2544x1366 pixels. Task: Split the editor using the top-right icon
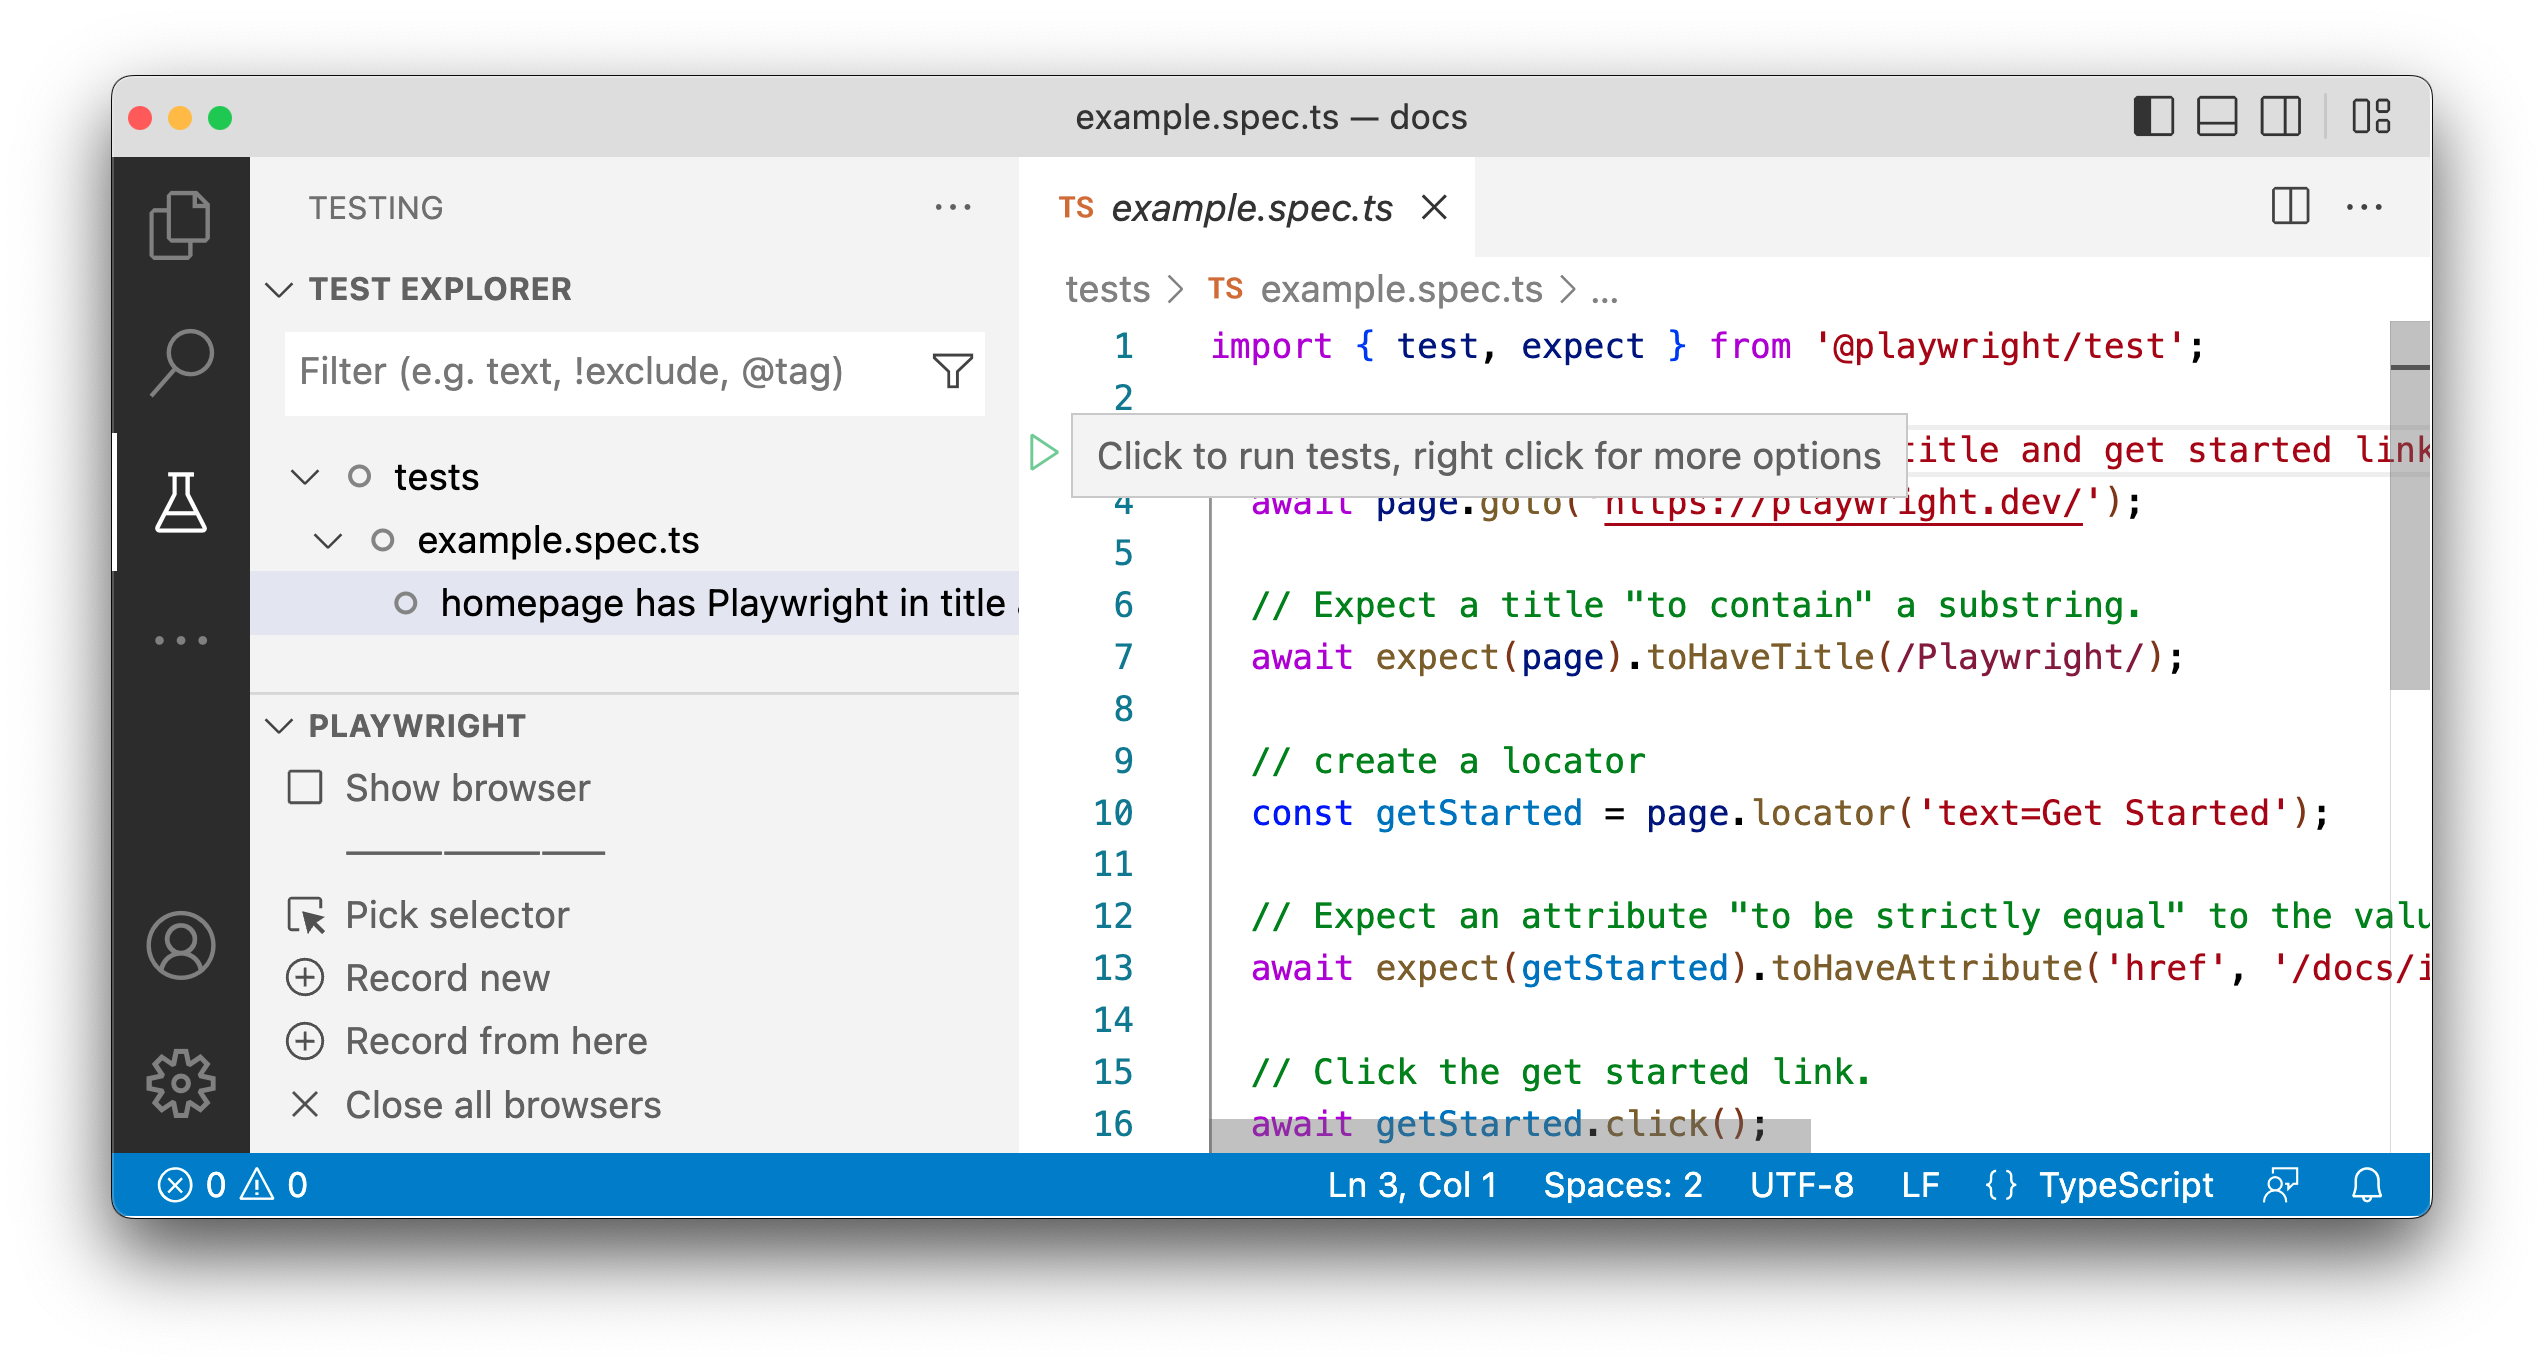click(x=2289, y=207)
